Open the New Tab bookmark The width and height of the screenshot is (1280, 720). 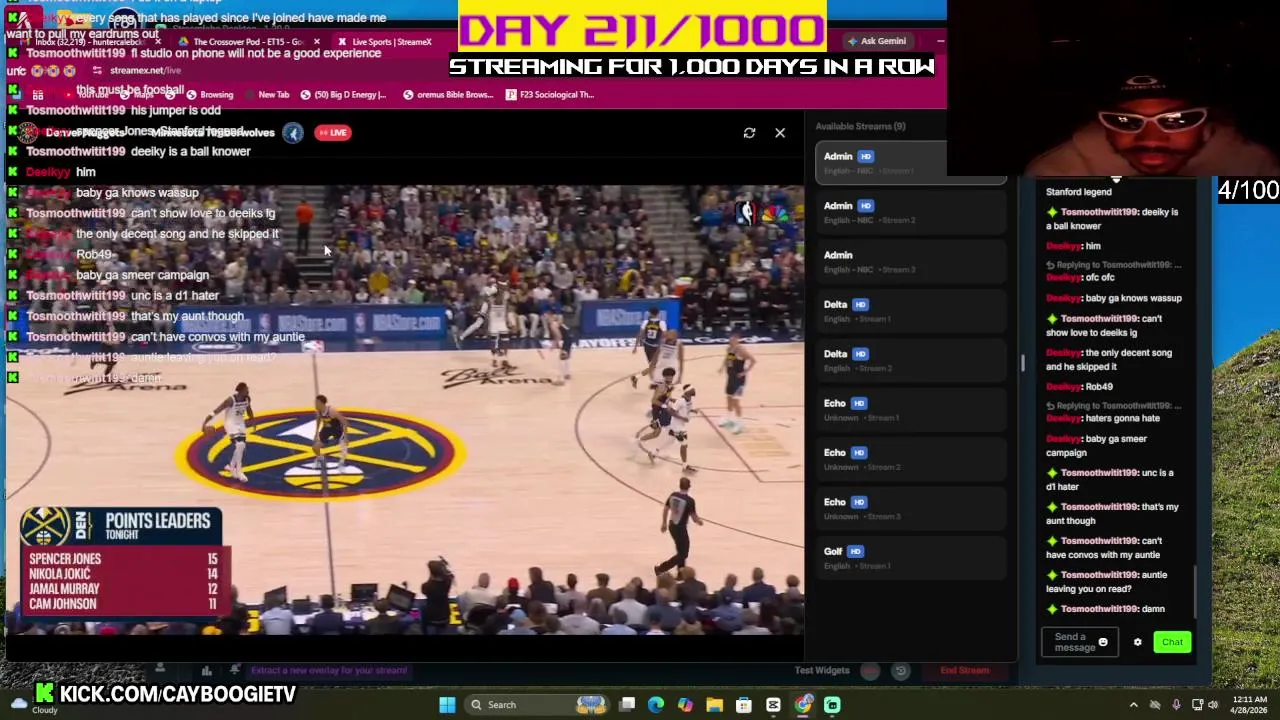tap(267, 95)
